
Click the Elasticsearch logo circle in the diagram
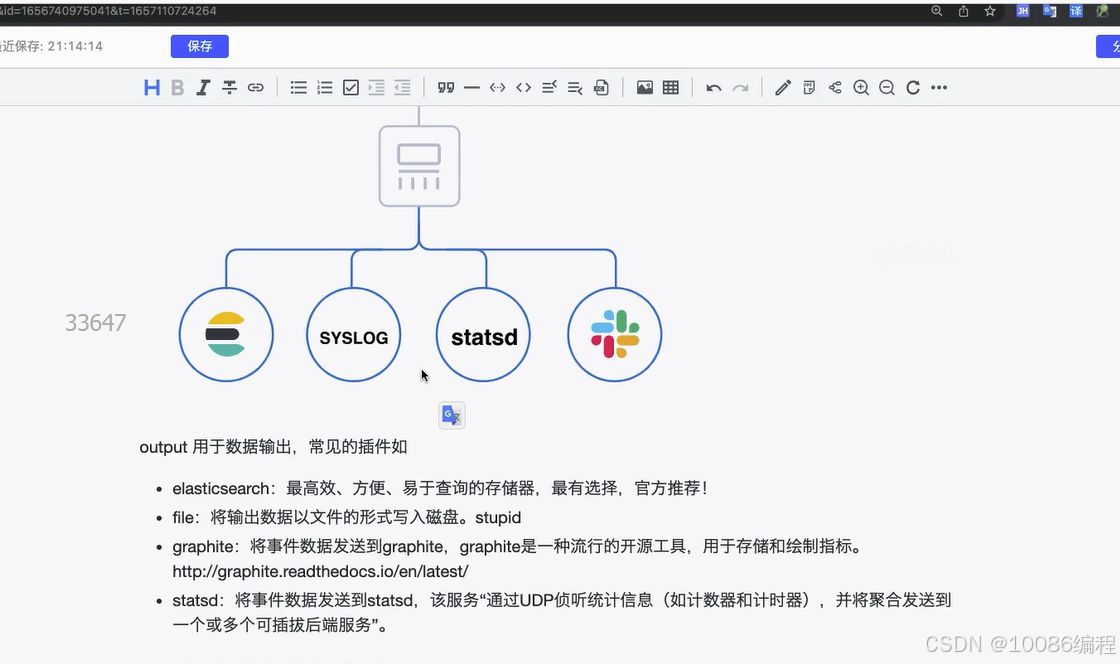coord(226,334)
